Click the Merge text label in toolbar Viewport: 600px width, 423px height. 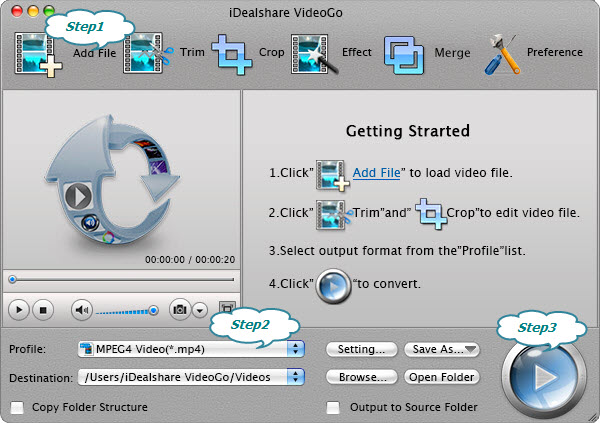[452, 53]
